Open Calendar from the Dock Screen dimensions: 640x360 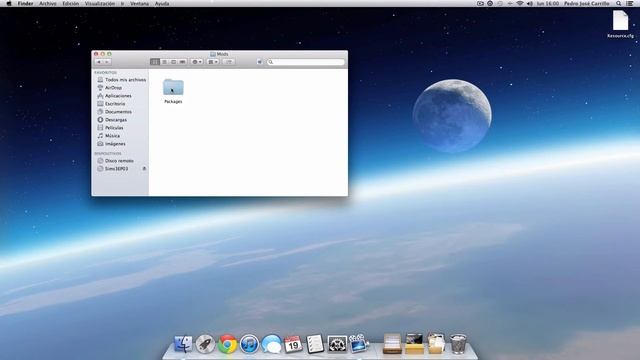tap(293, 344)
